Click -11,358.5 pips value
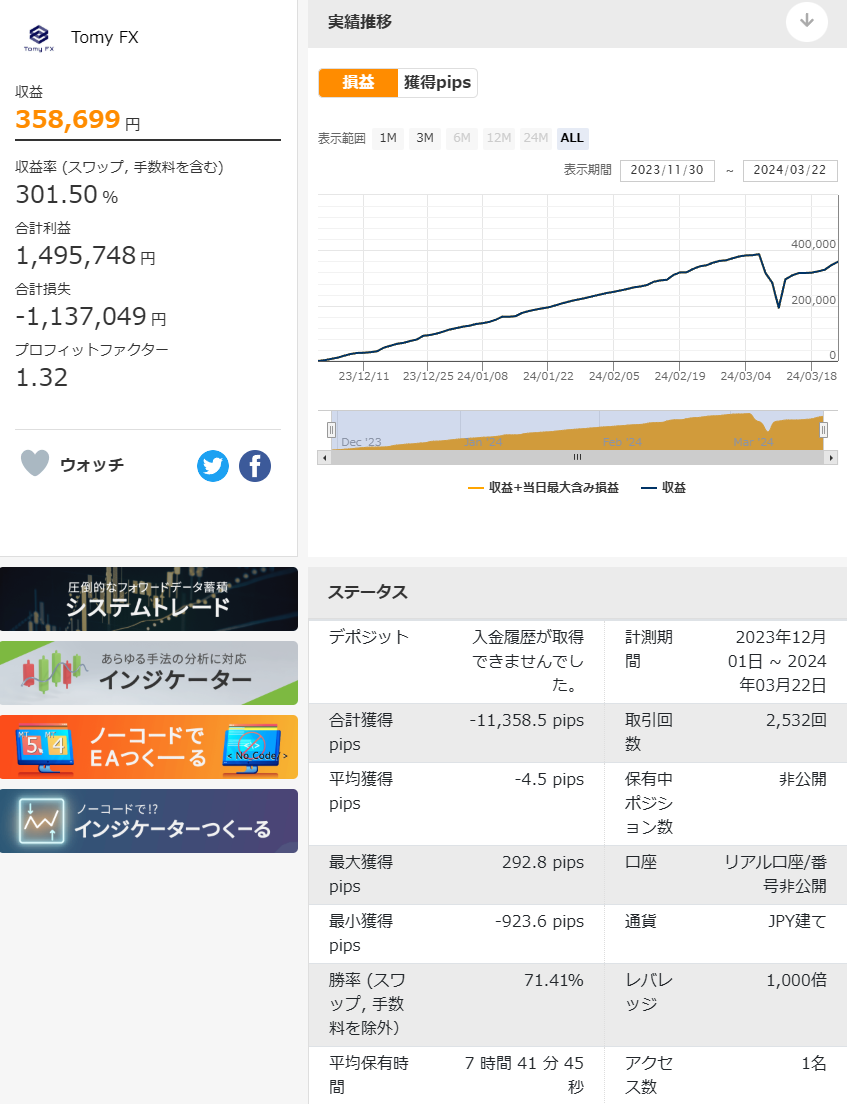This screenshot has height=1104, width=847. (x=527, y=720)
